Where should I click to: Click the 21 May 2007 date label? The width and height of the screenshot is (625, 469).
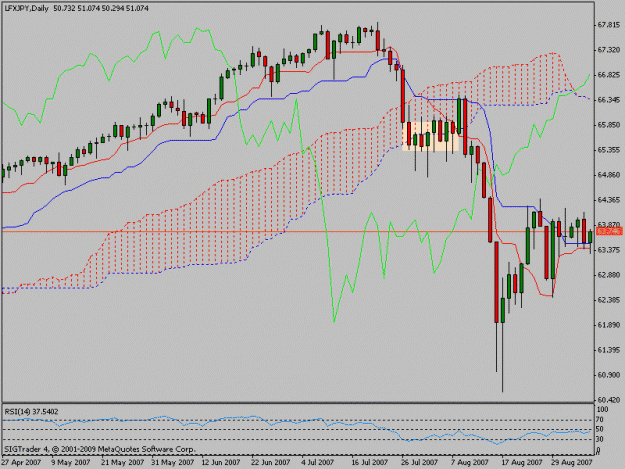[x=122, y=463]
